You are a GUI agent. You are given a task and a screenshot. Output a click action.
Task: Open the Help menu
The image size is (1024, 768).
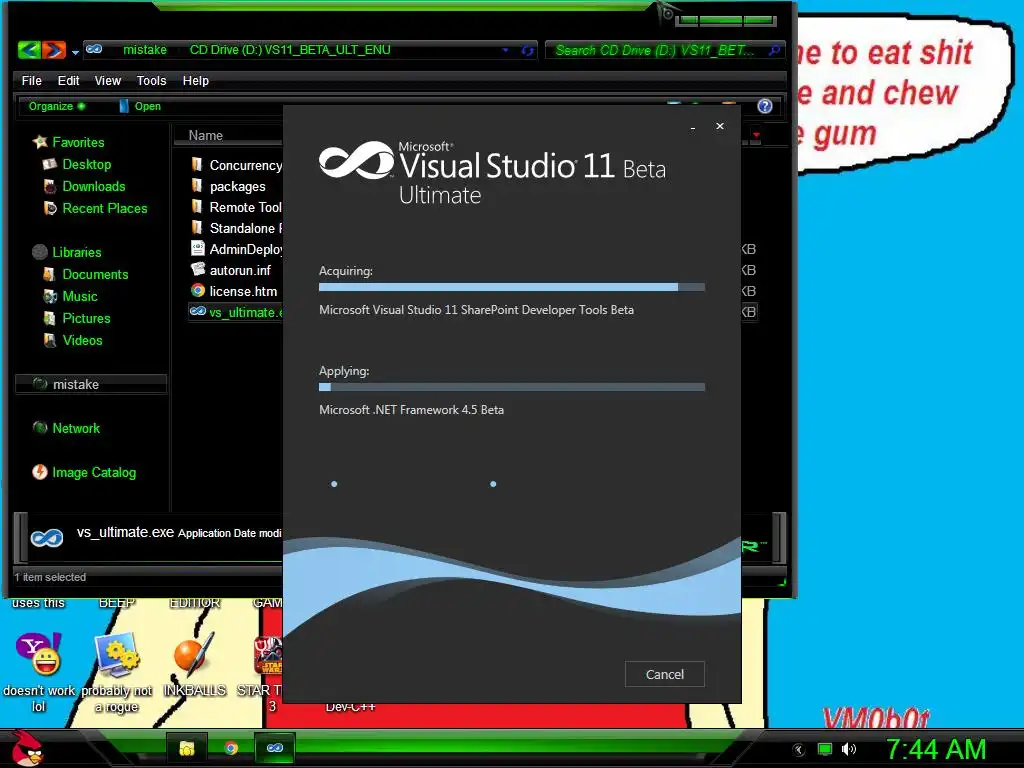click(195, 80)
